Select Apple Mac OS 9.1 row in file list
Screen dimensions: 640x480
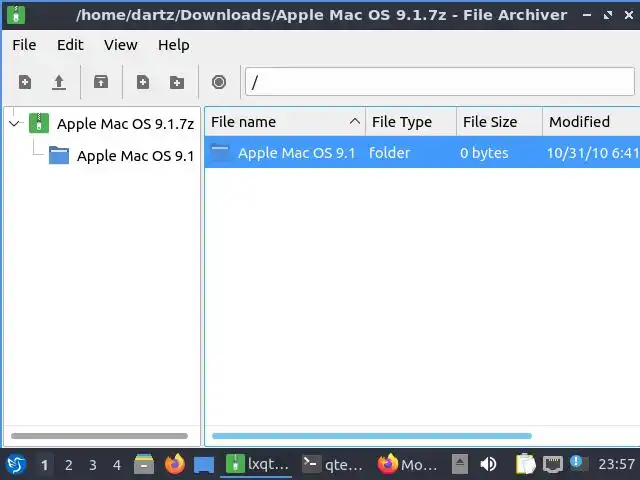coord(422,153)
